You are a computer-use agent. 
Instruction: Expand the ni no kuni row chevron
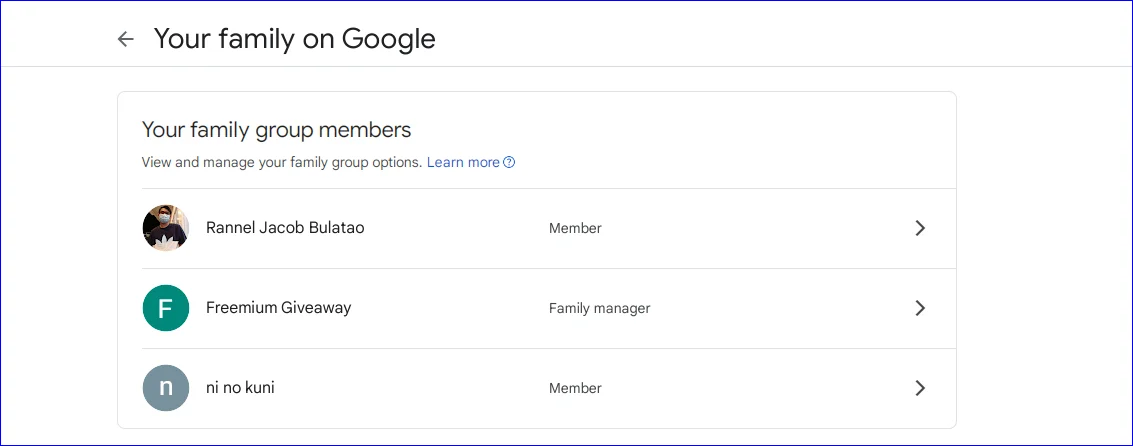(x=920, y=388)
